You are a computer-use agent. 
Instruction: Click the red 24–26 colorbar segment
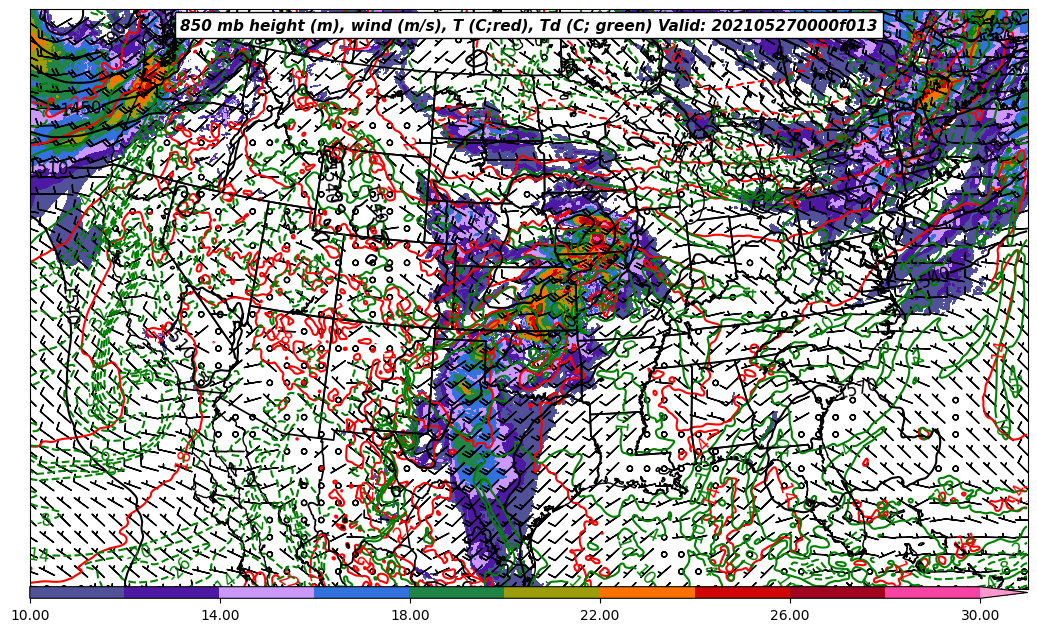click(x=742, y=592)
